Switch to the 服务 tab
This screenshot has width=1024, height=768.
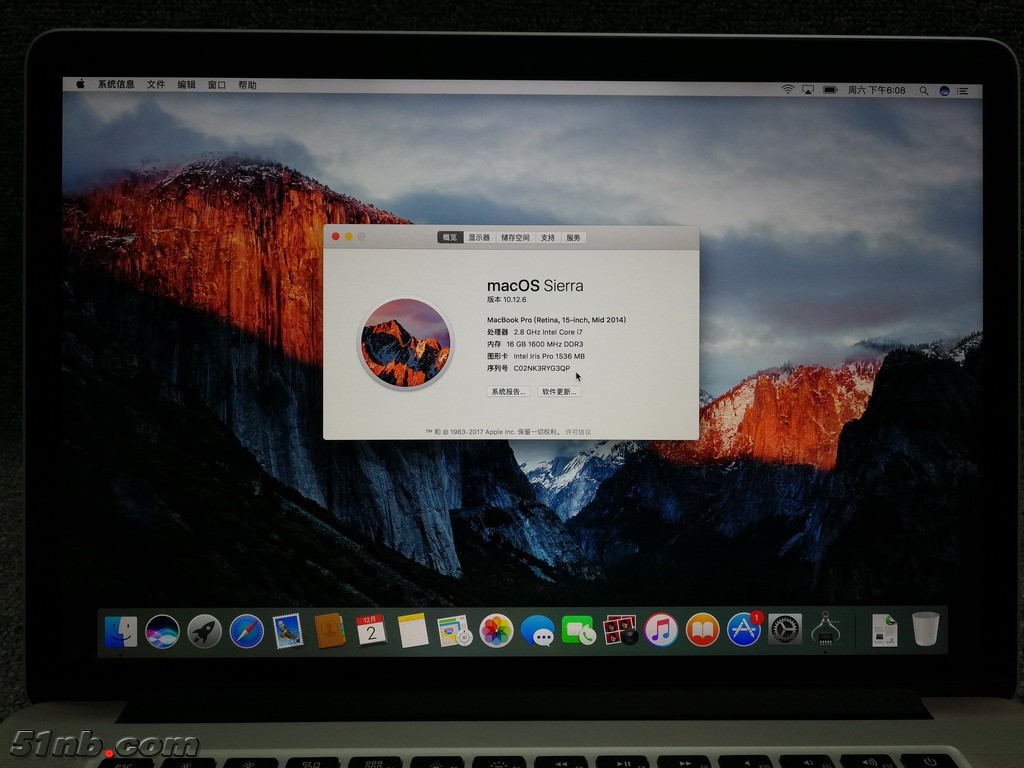[x=573, y=238]
